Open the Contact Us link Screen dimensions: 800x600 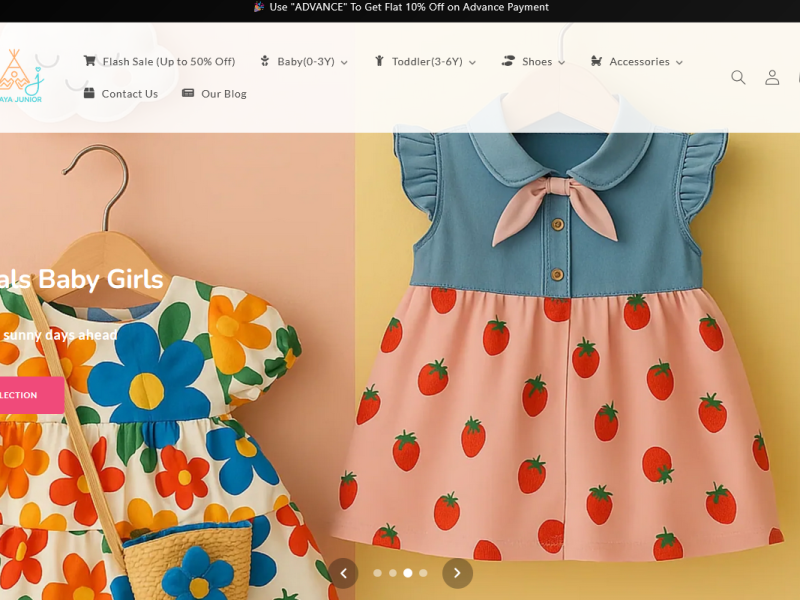[x=129, y=93]
